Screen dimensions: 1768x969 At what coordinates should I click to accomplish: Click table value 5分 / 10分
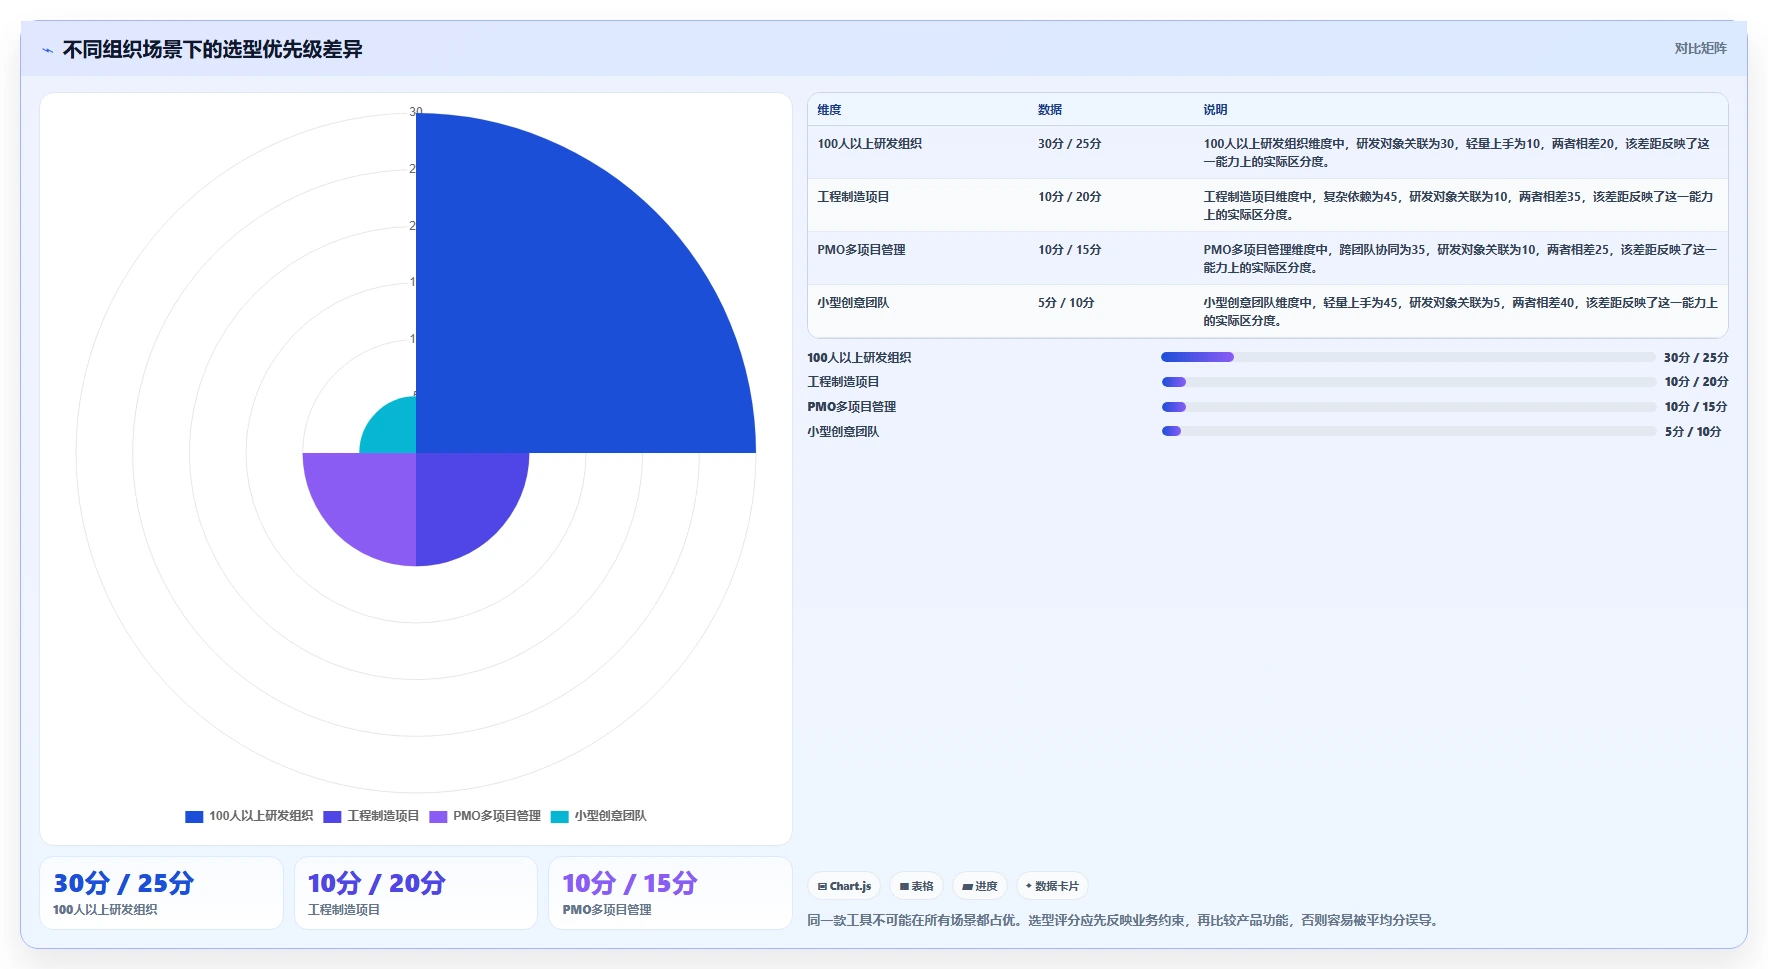click(x=1066, y=303)
